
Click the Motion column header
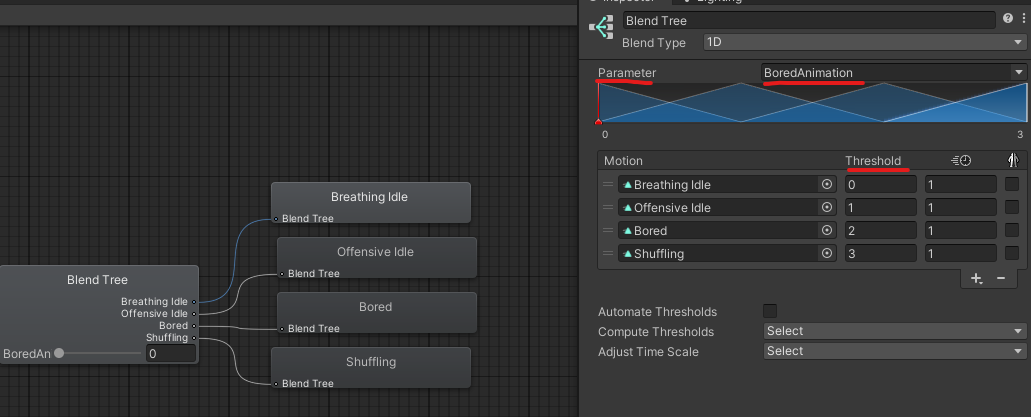pyautogui.click(x=623, y=160)
